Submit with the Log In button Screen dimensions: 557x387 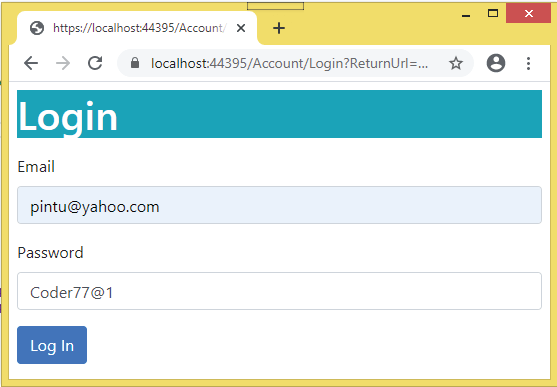coord(52,345)
